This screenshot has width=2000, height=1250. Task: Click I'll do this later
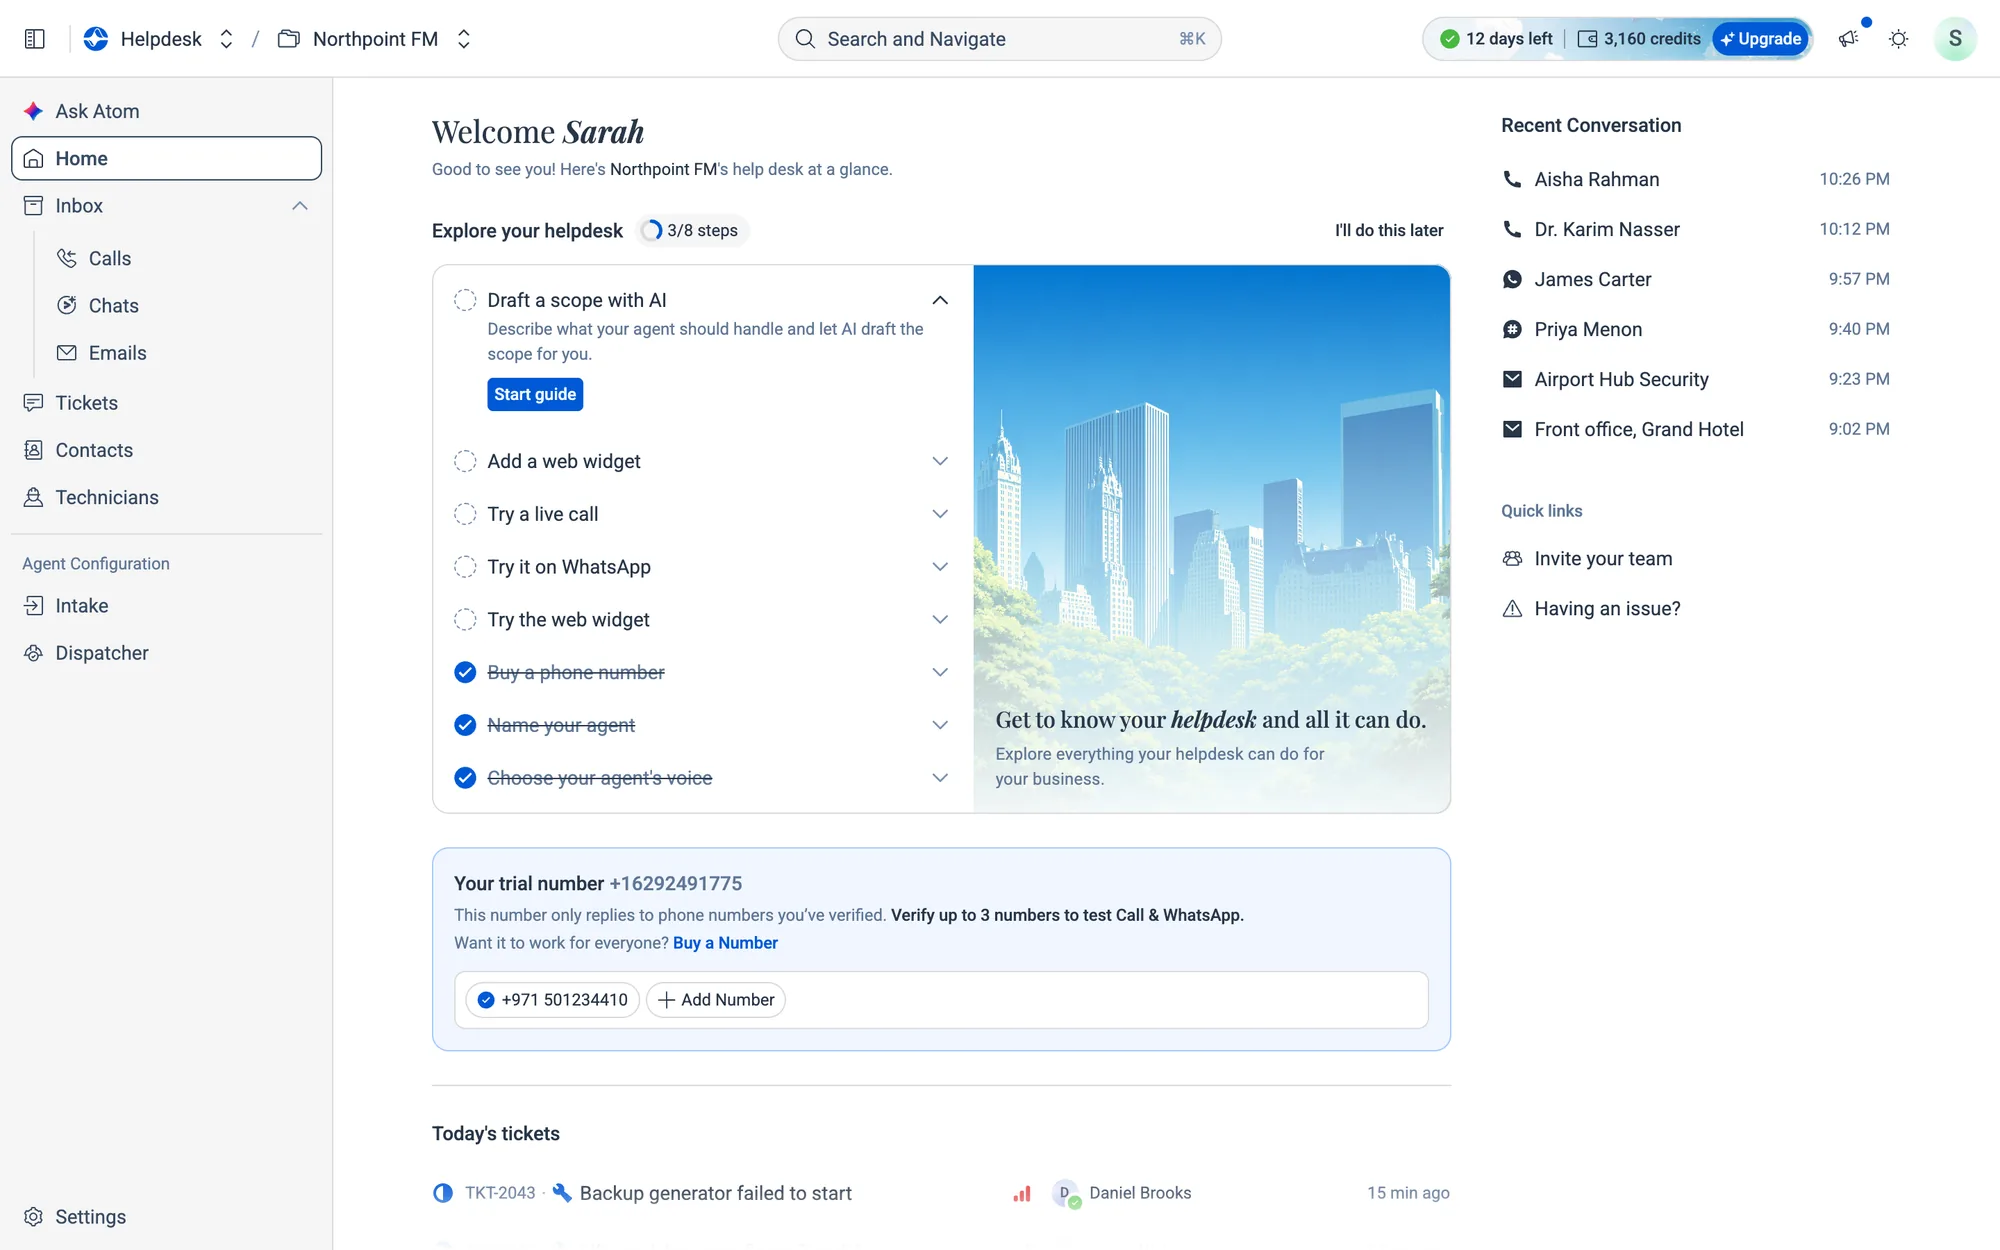coord(1389,230)
